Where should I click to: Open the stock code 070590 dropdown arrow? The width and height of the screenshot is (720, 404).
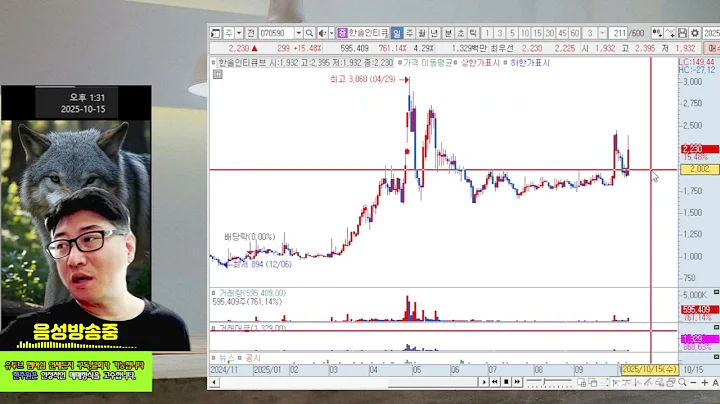298,33
